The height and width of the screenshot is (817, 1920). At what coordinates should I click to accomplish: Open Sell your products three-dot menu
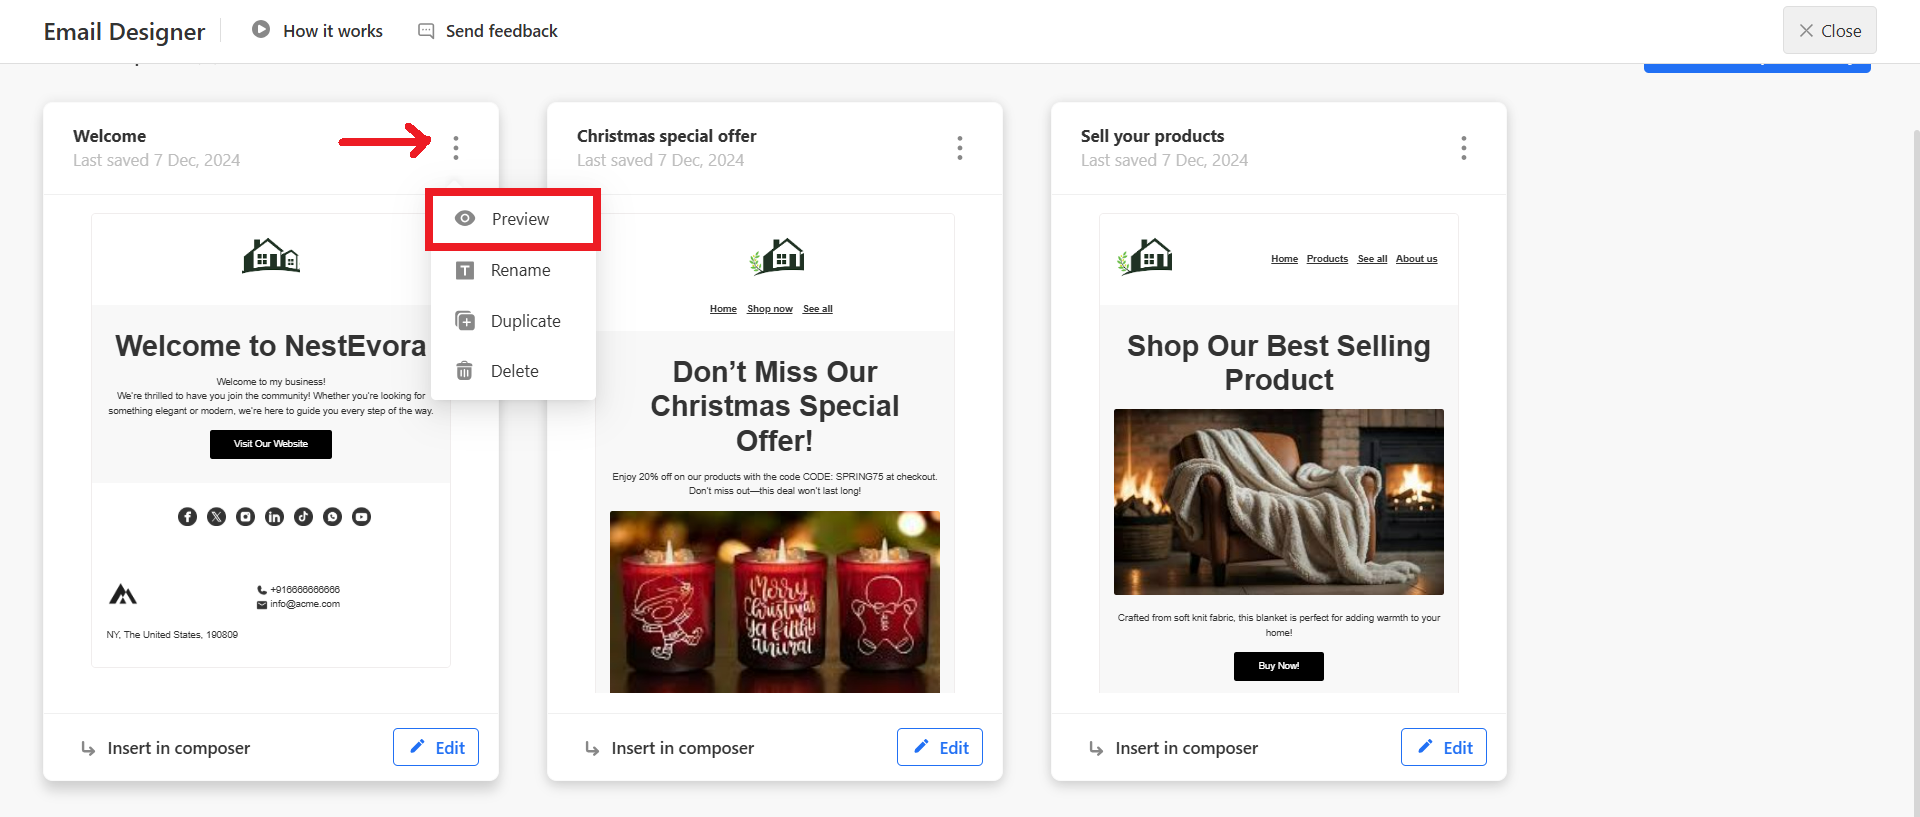[1464, 148]
